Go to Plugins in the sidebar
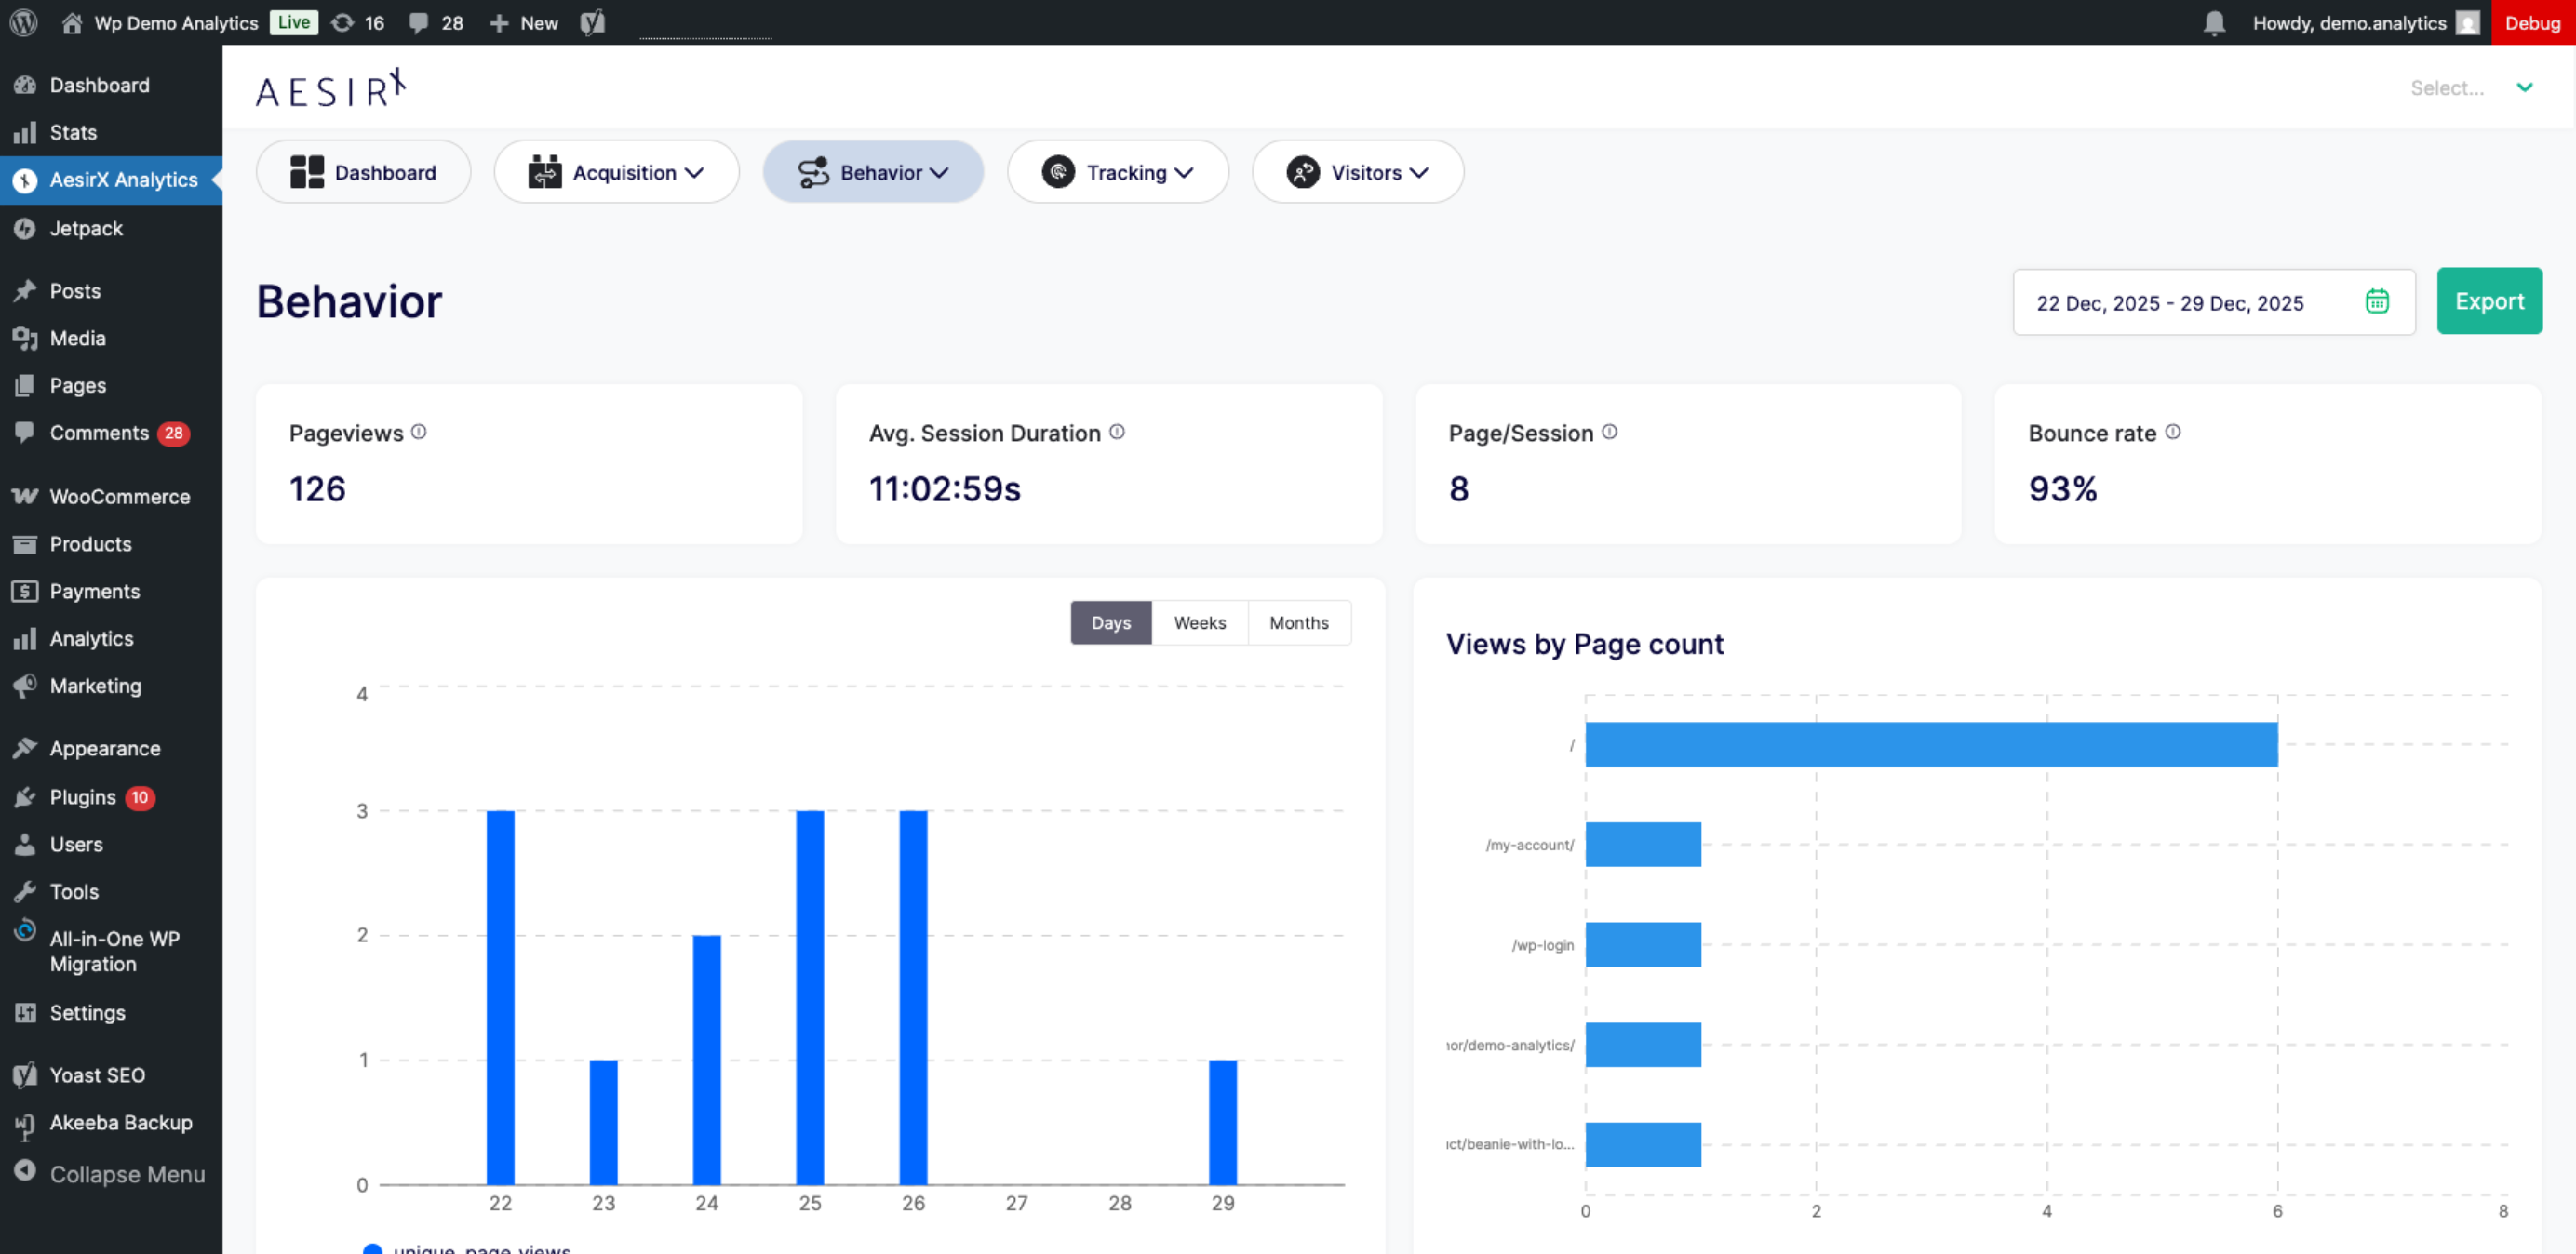 click(x=83, y=797)
